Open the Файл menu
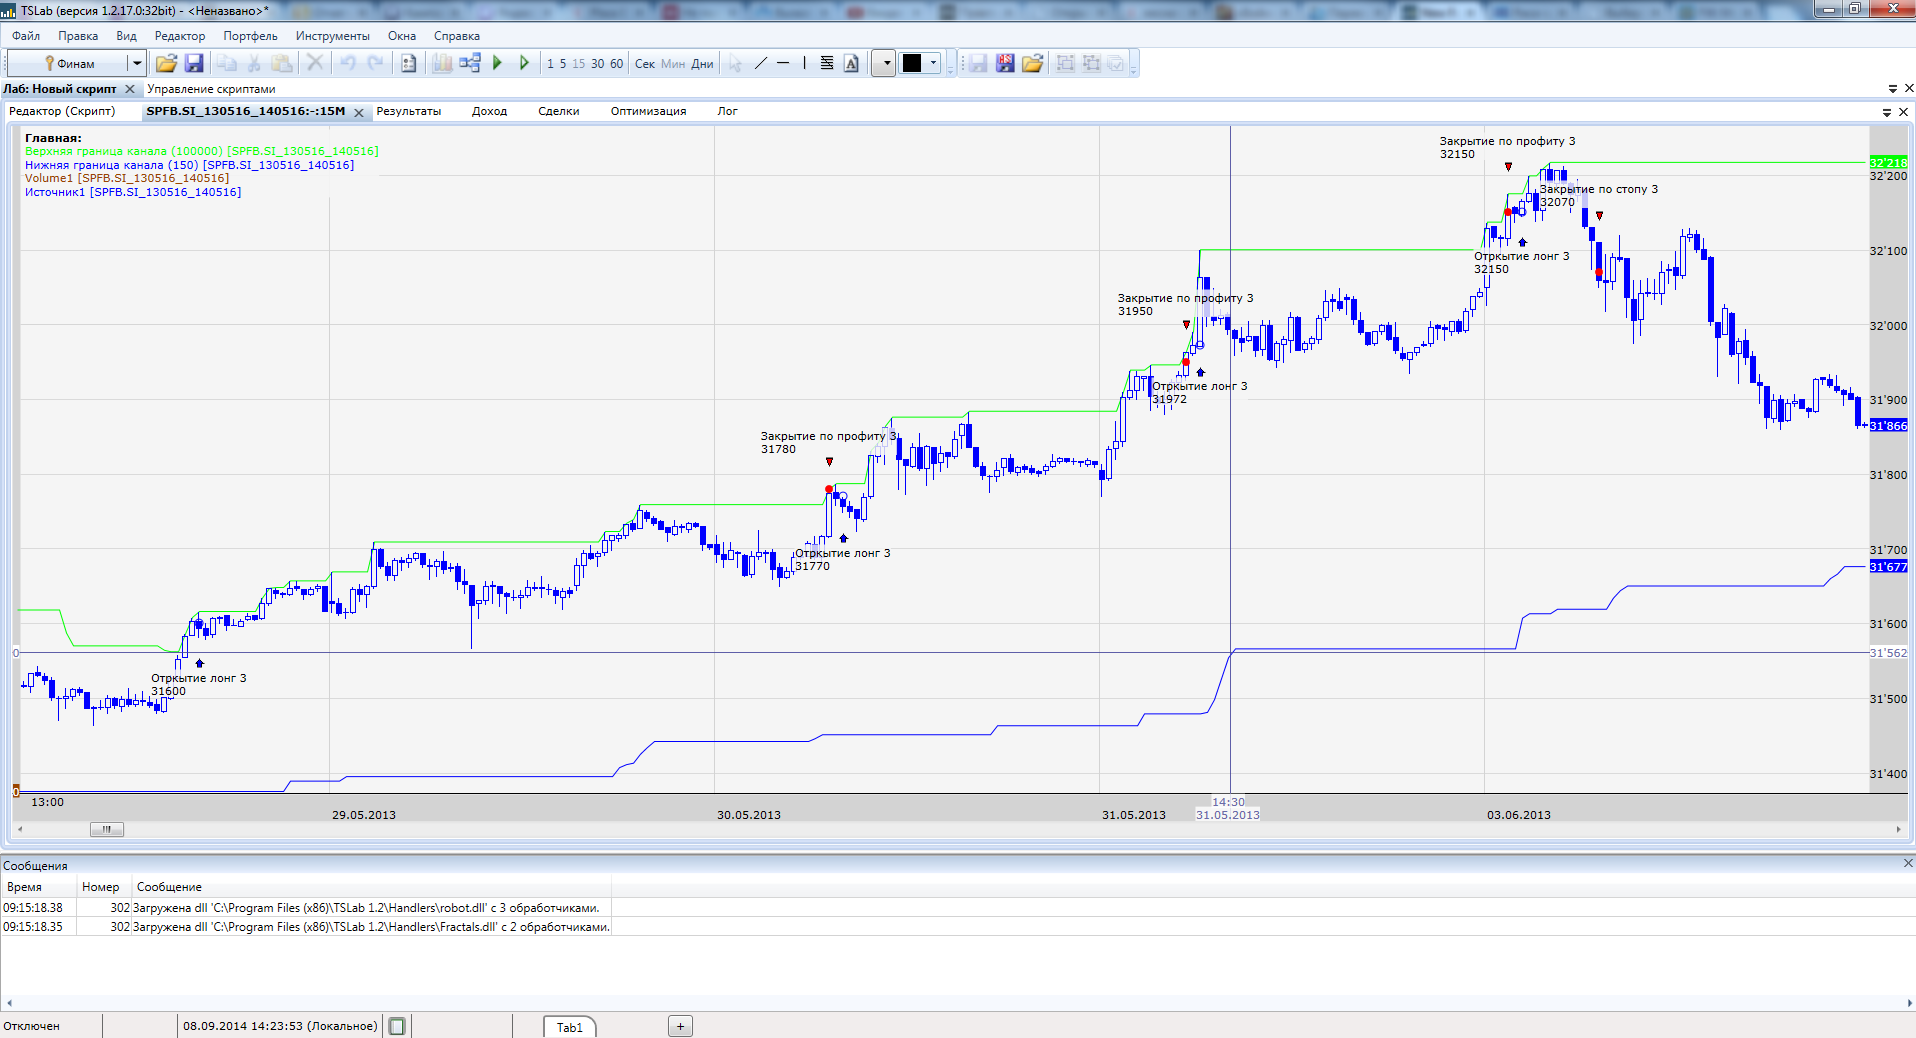This screenshot has height=1038, width=1916. tap(26, 36)
